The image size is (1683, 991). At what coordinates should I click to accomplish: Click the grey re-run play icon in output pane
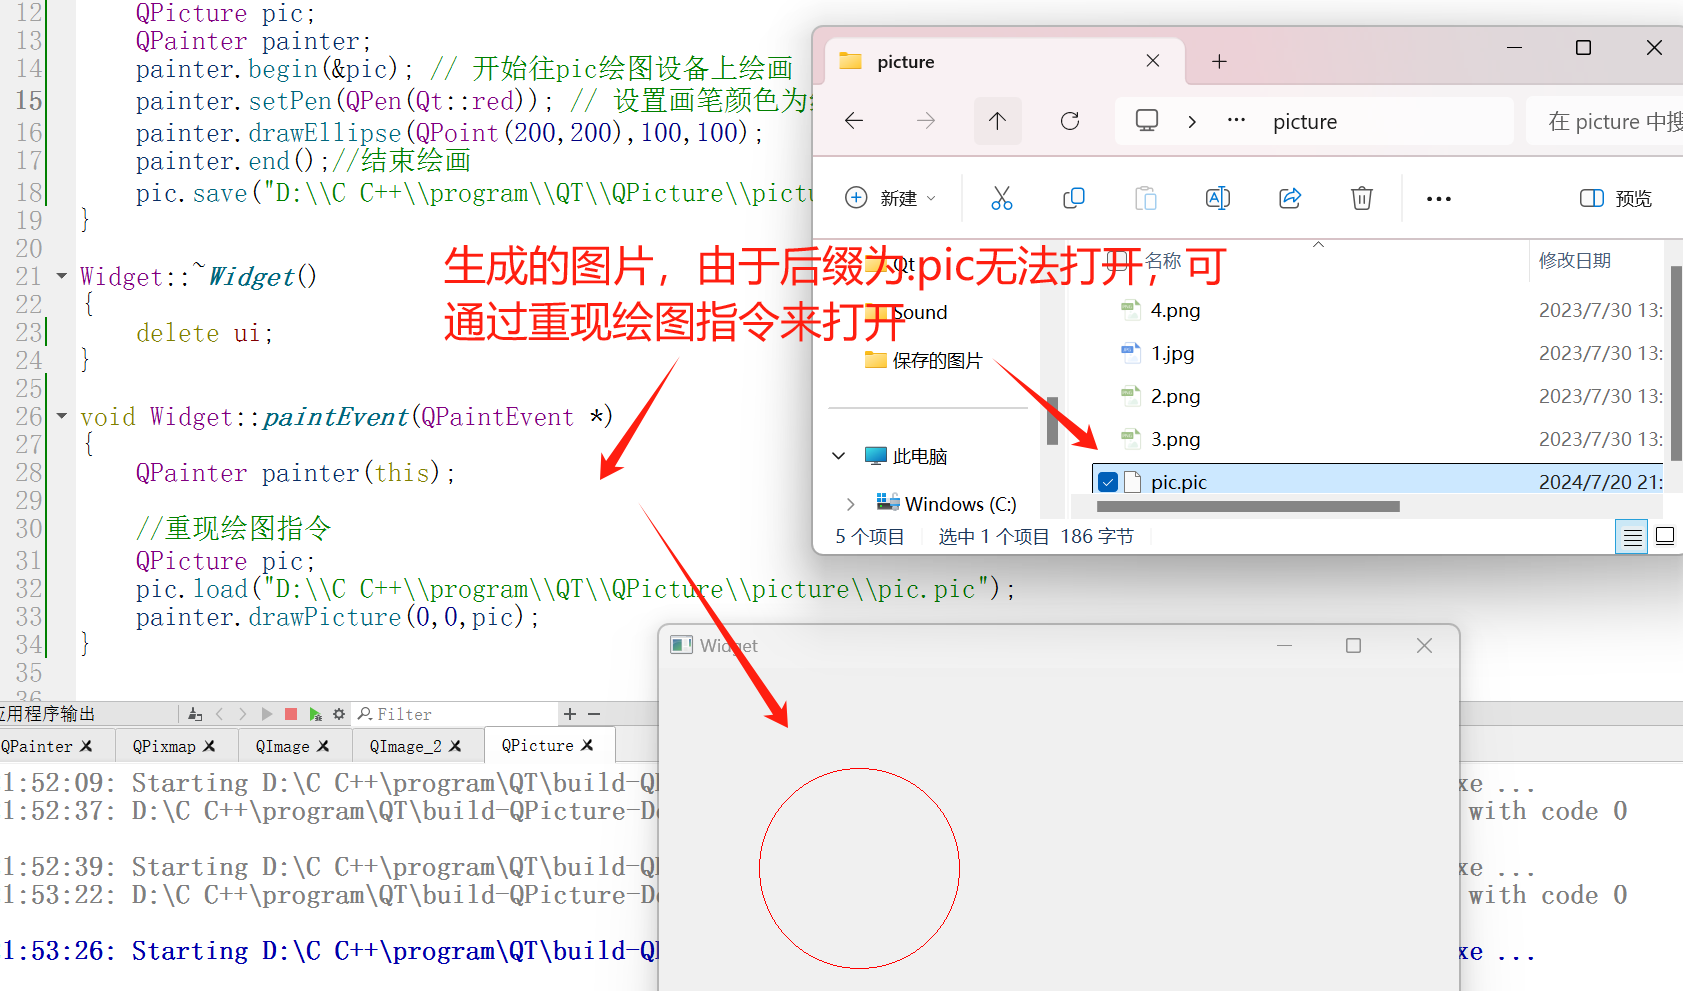(266, 714)
